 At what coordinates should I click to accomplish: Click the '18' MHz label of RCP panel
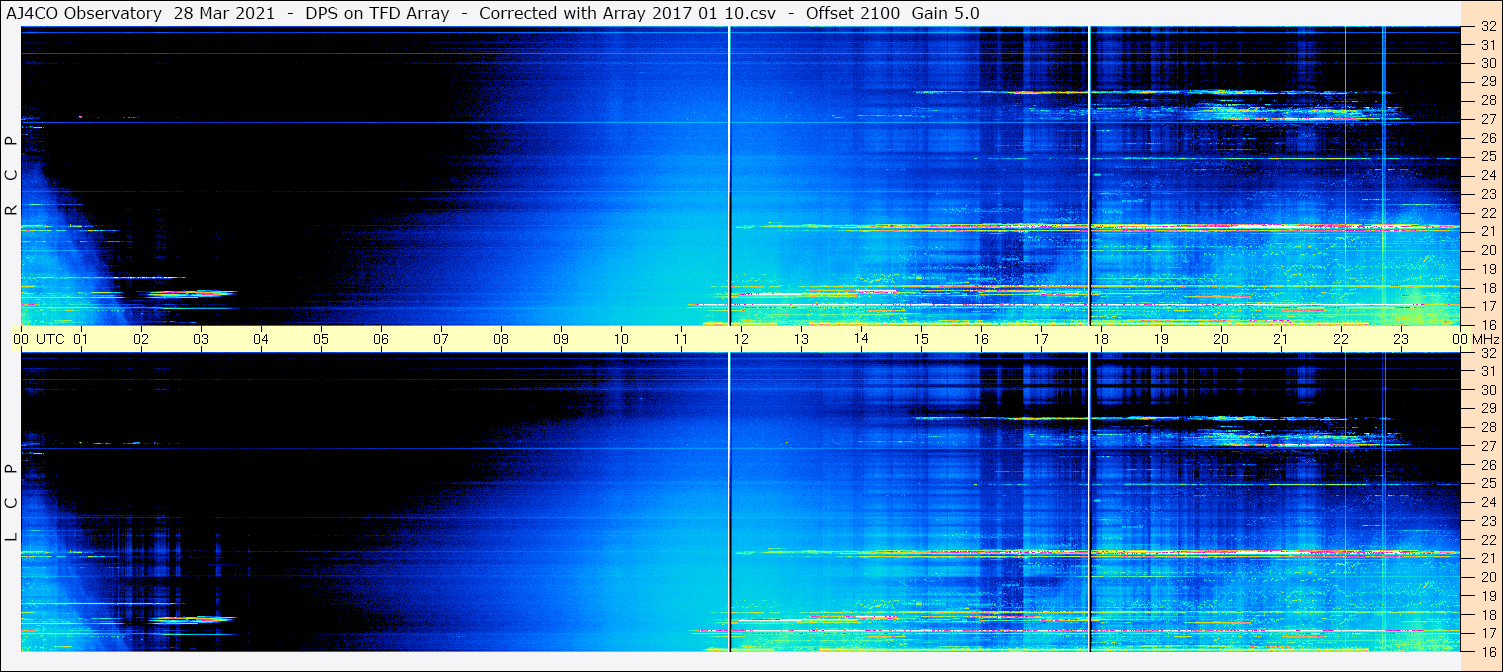pos(1487,288)
